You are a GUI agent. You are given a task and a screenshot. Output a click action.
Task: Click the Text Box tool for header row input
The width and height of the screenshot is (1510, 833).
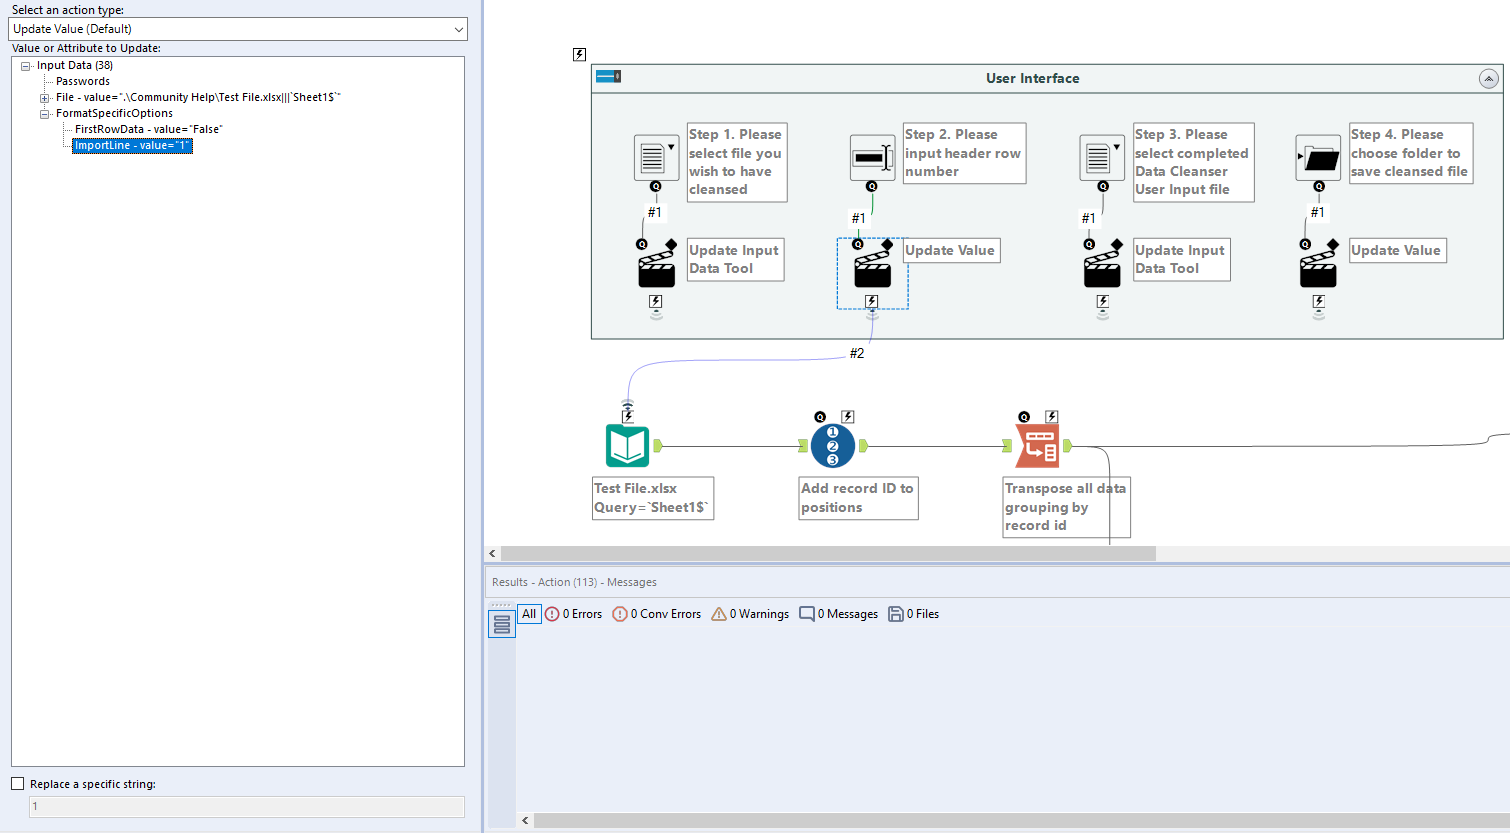click(x=871, y=157)
